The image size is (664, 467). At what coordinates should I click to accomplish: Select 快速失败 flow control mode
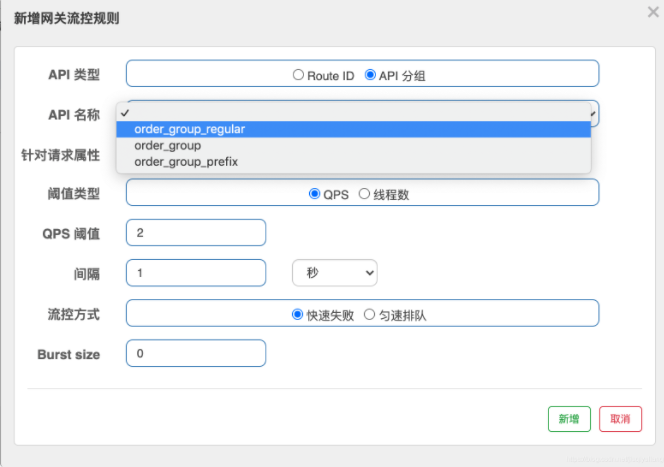(x=297, y=314)
